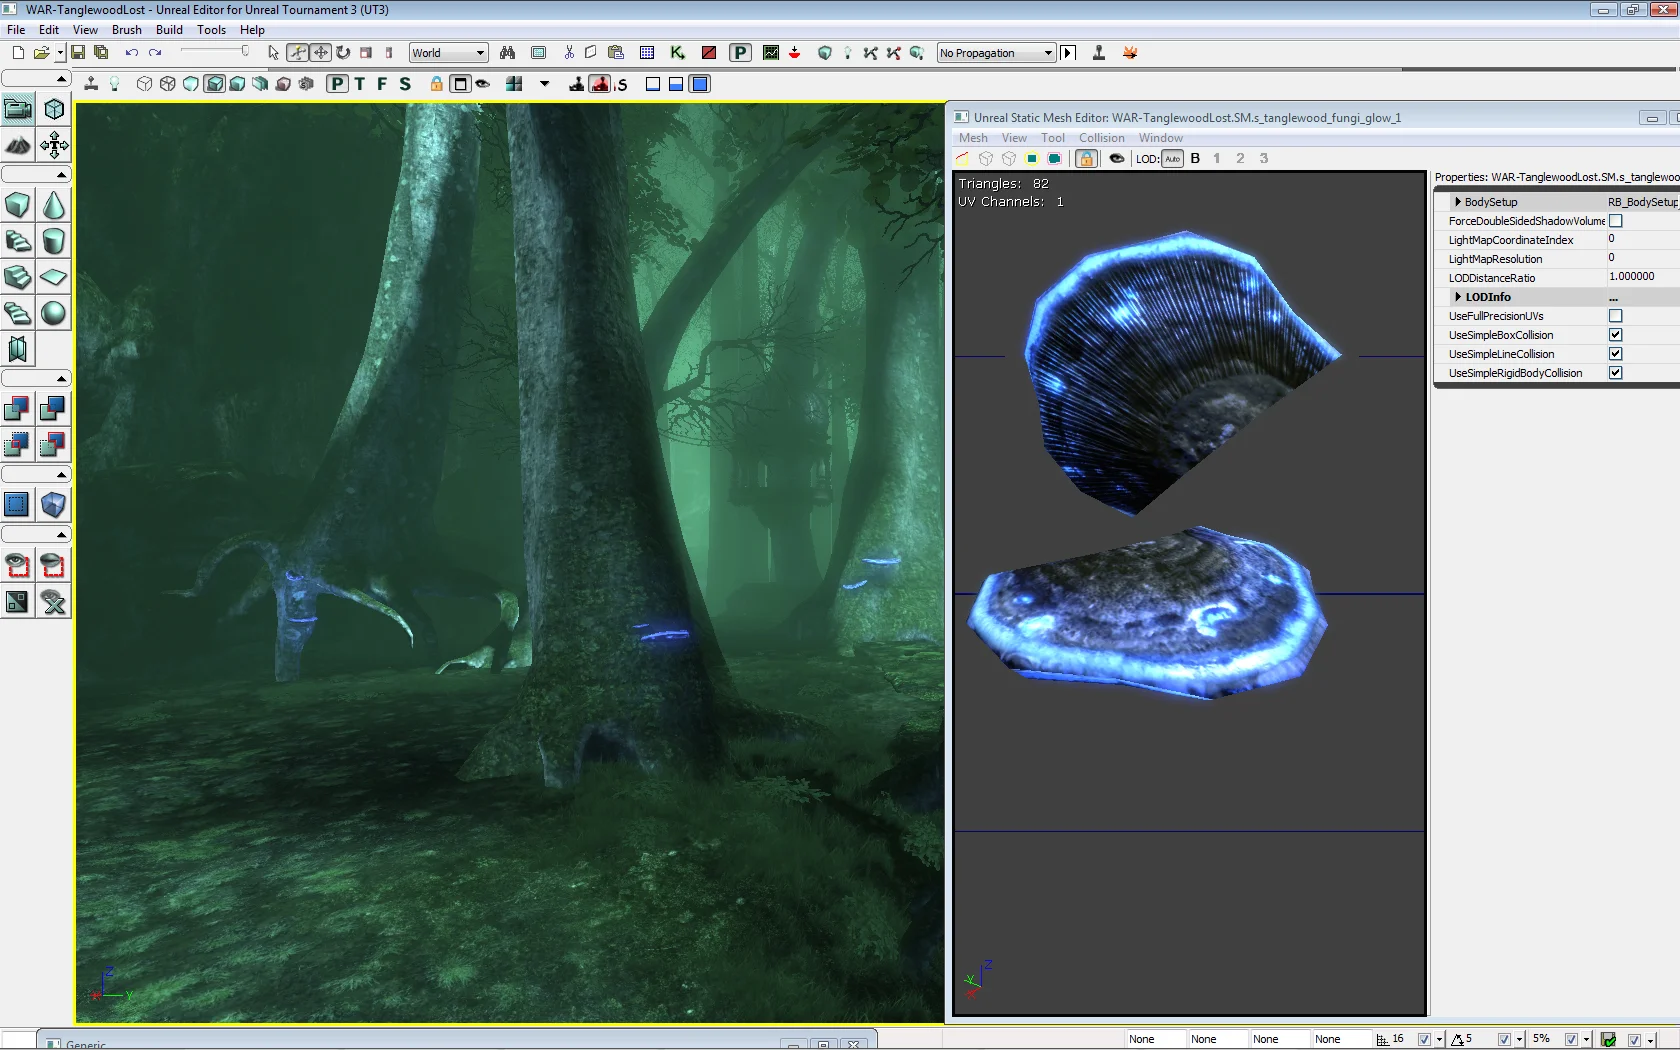Screen dimensions: 1680x1050
Task: Open Collision menu in Static Mesh Editor
Action: point(1101,138)
